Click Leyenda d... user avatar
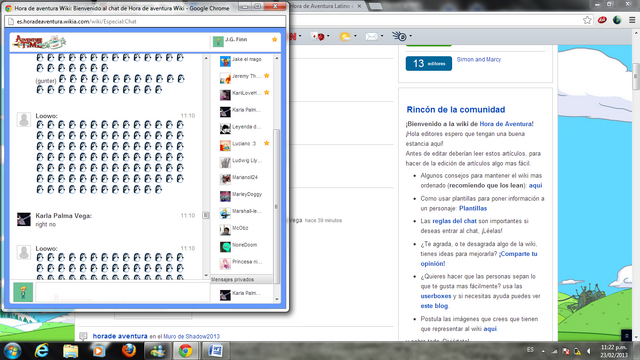640x360 pixels. tap(225, 128)
